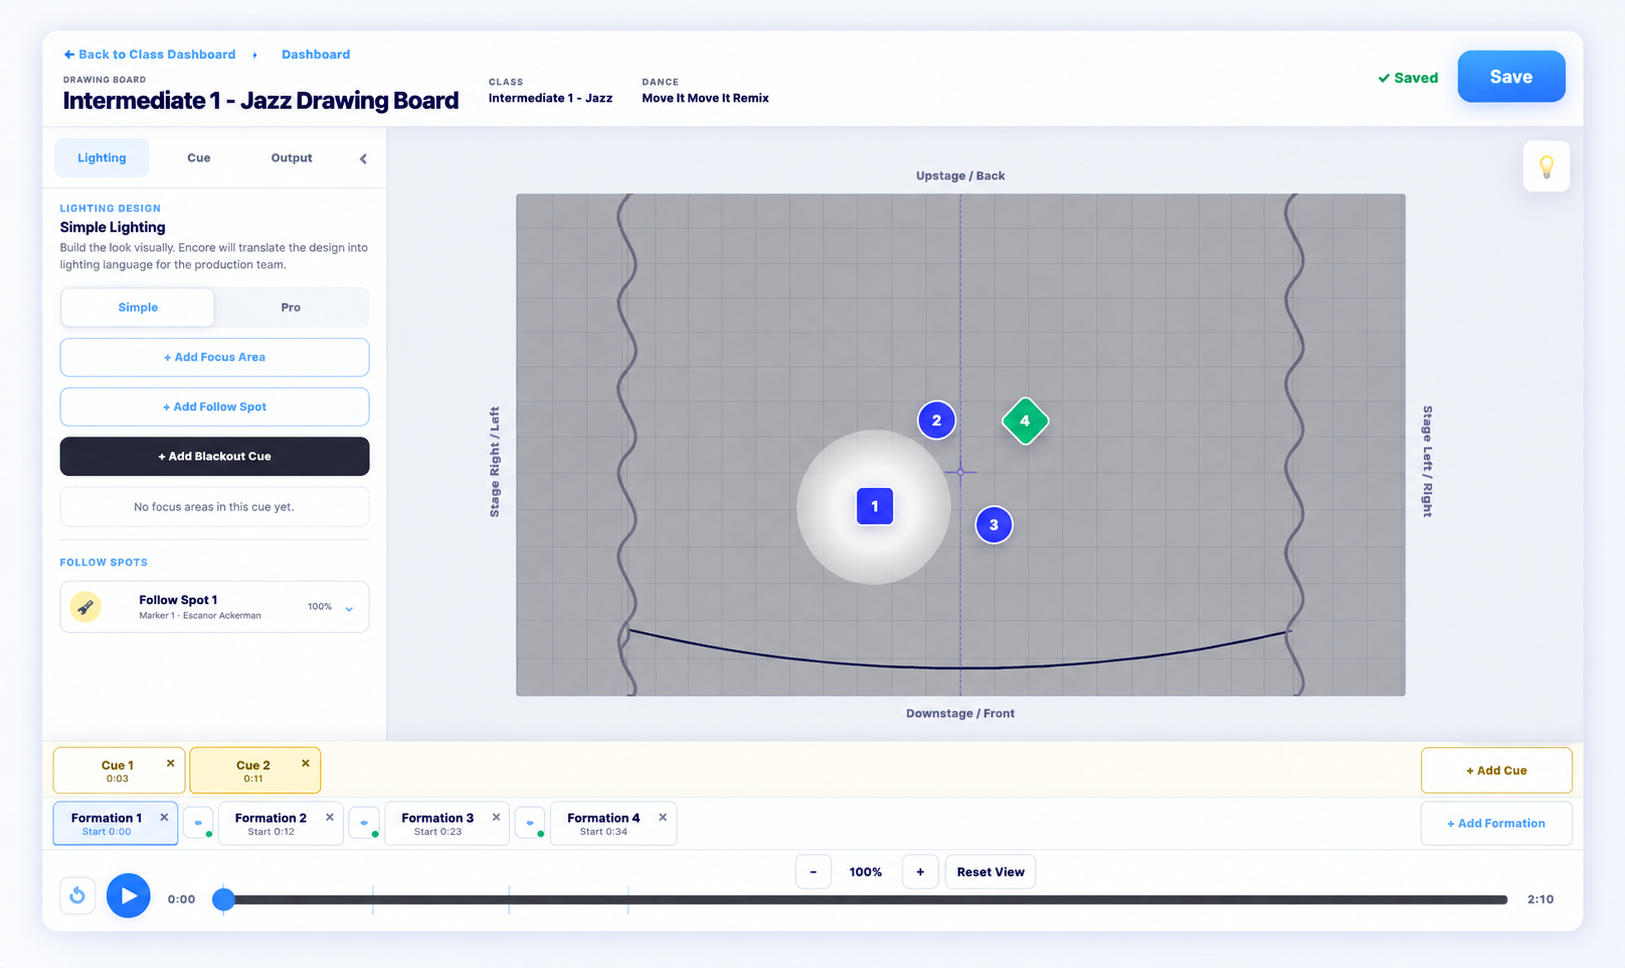
Task: Click Add Follow Spot
Action: click(x=215, y=407)
